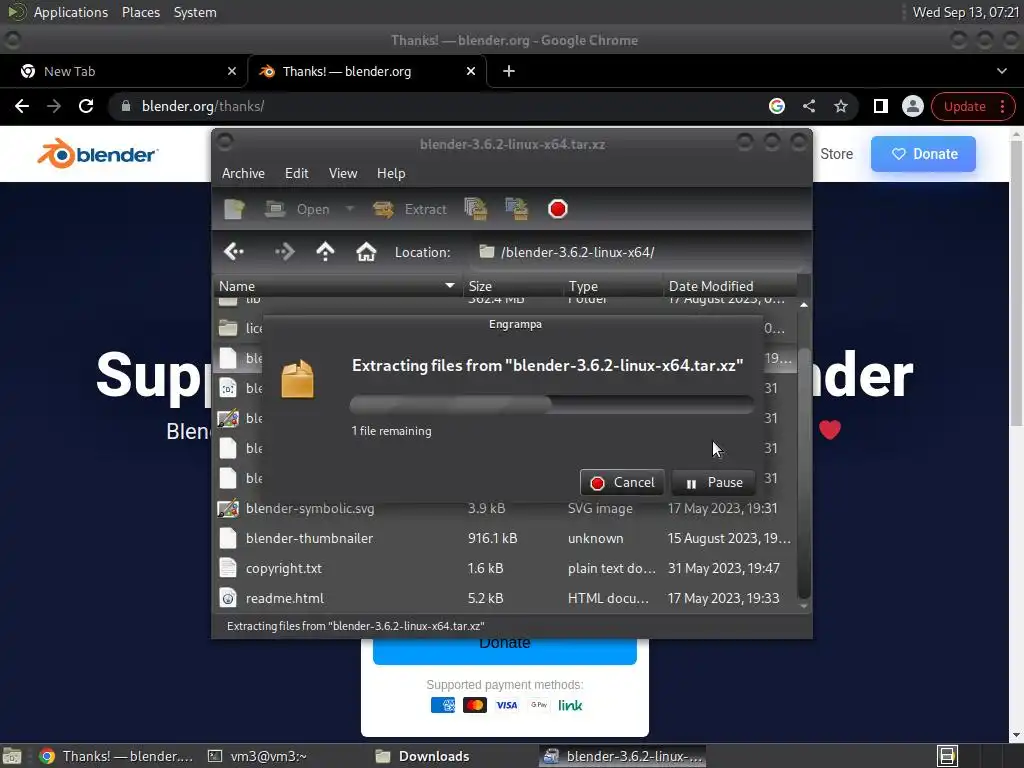This screenshot has height=768, width=1024.
Task: Go up one folder level in archive
Action: click(x=325, y=251)
